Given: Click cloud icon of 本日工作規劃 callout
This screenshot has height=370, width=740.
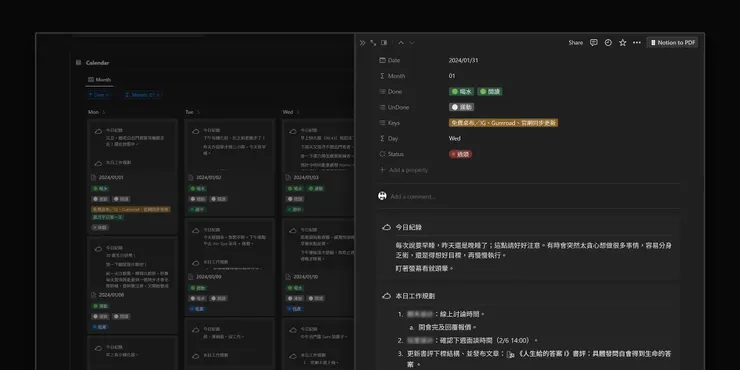Looking at the screenshot, I should 387,296.
